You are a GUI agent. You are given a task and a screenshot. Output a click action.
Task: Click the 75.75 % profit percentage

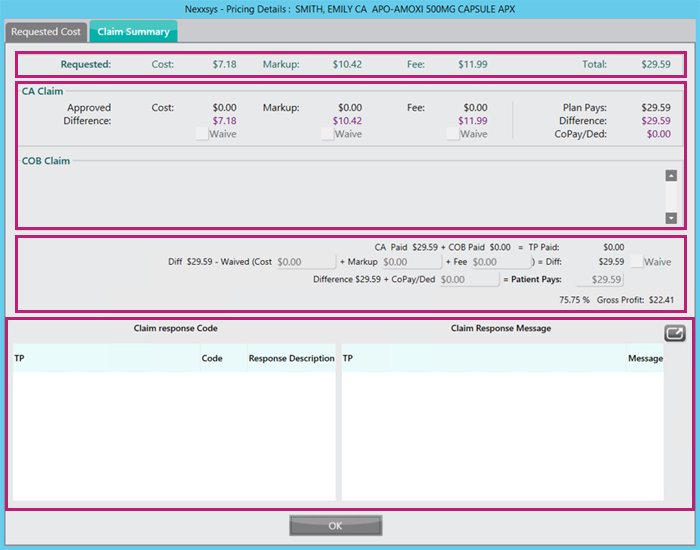[x=574, y=300]
